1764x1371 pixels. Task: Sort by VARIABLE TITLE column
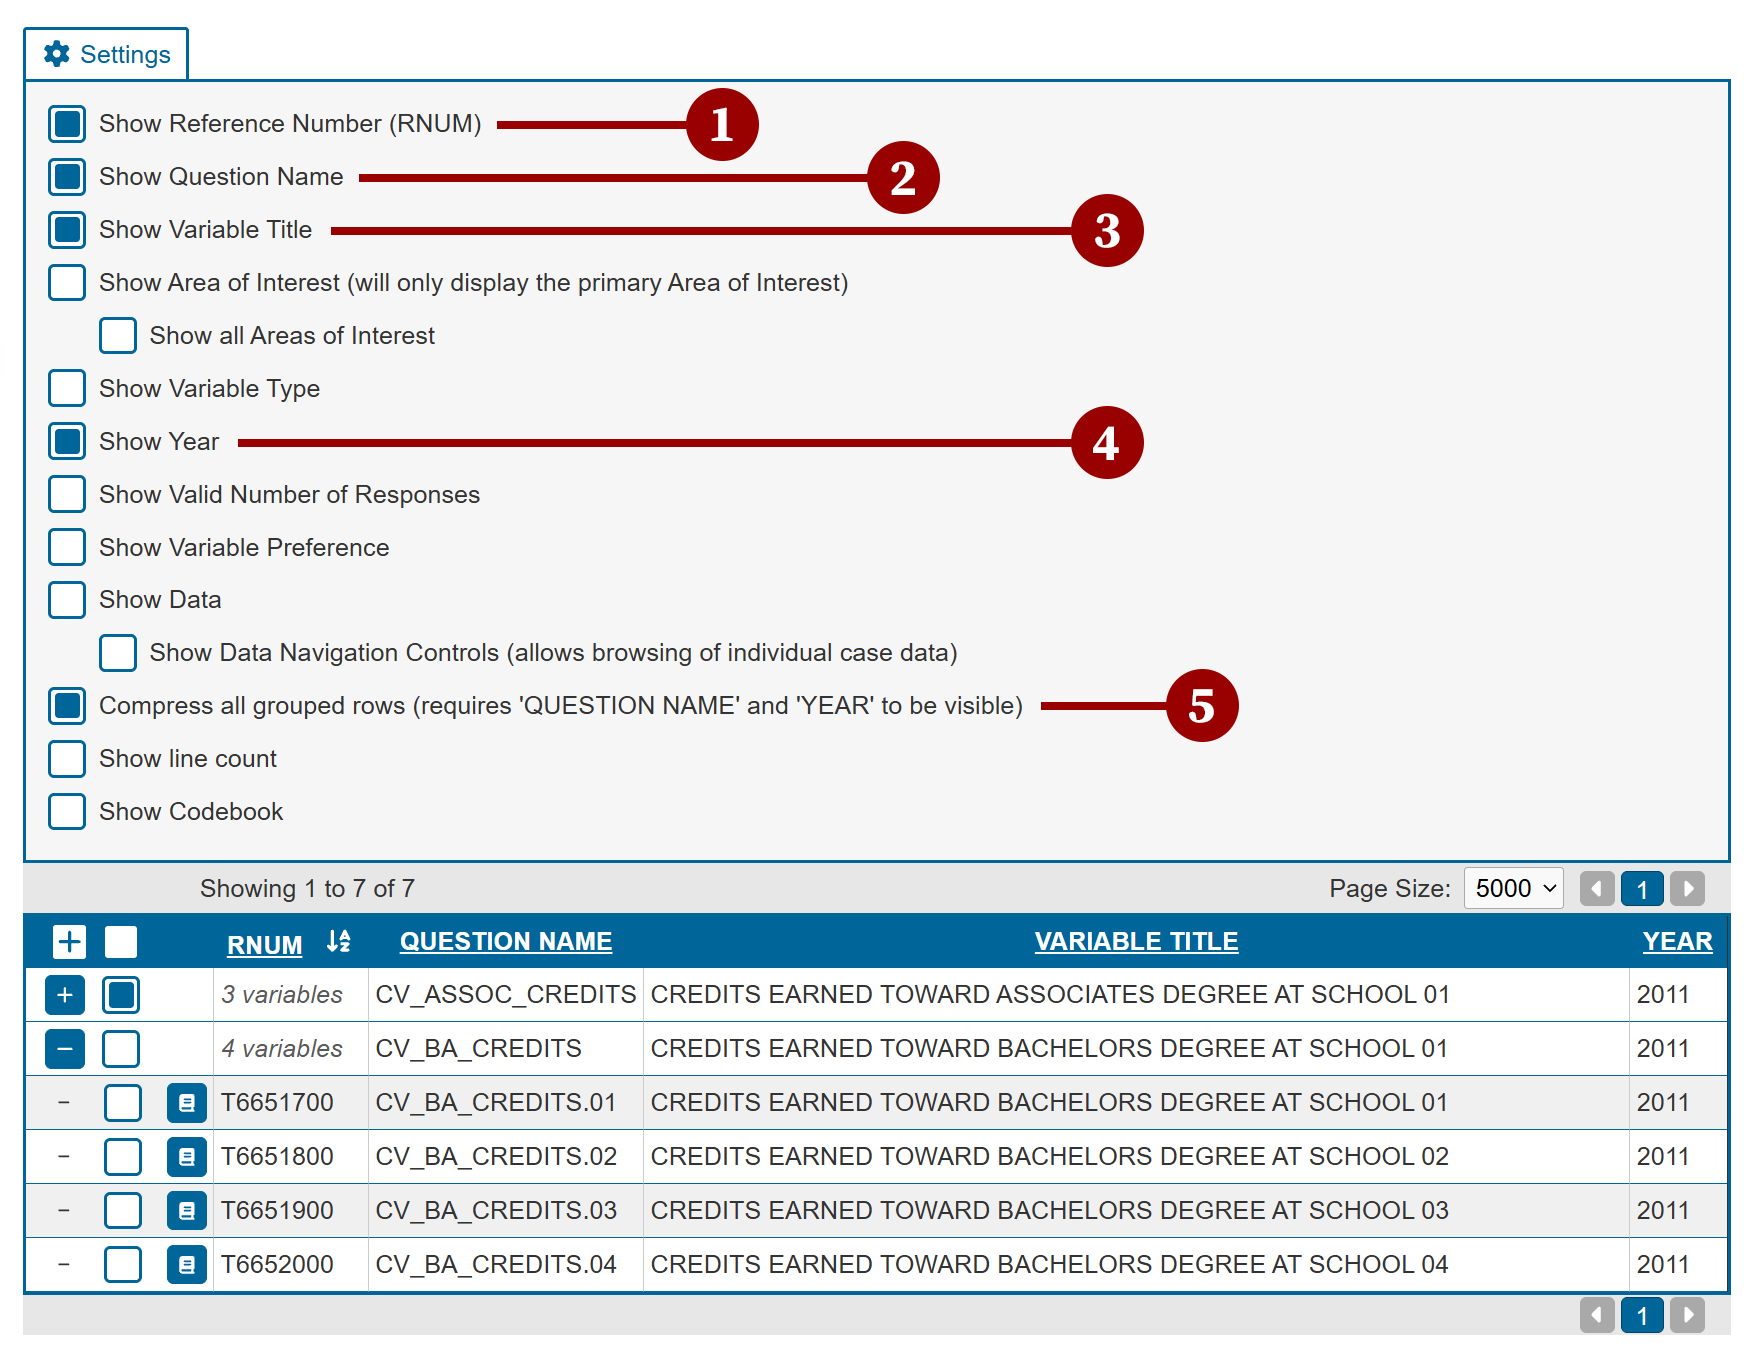(1136, 942)
